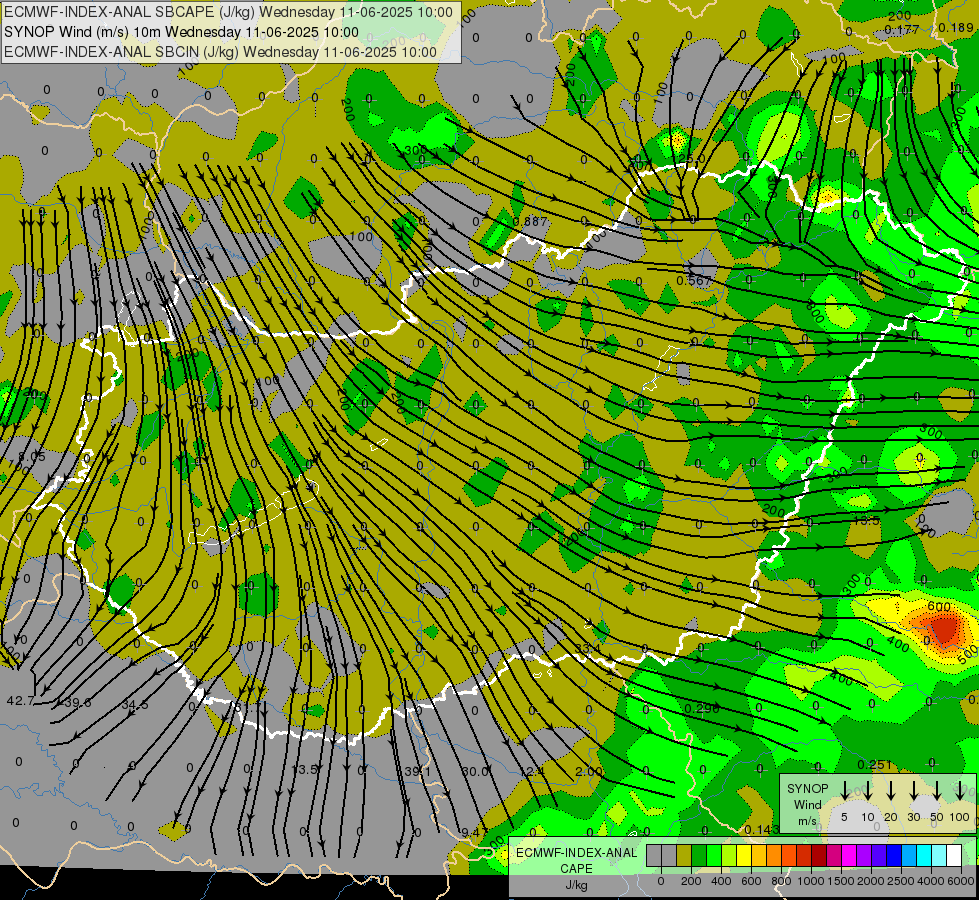The width and height of the screenshot is (979, 900).
Task: Click the '400' tick on CAPE scale
Action: click(721, 881)
